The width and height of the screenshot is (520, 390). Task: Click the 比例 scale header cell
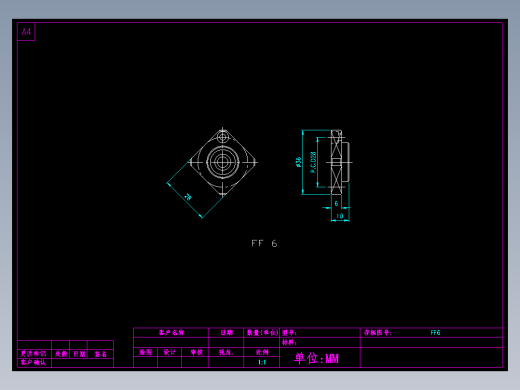tap(262, 352)
